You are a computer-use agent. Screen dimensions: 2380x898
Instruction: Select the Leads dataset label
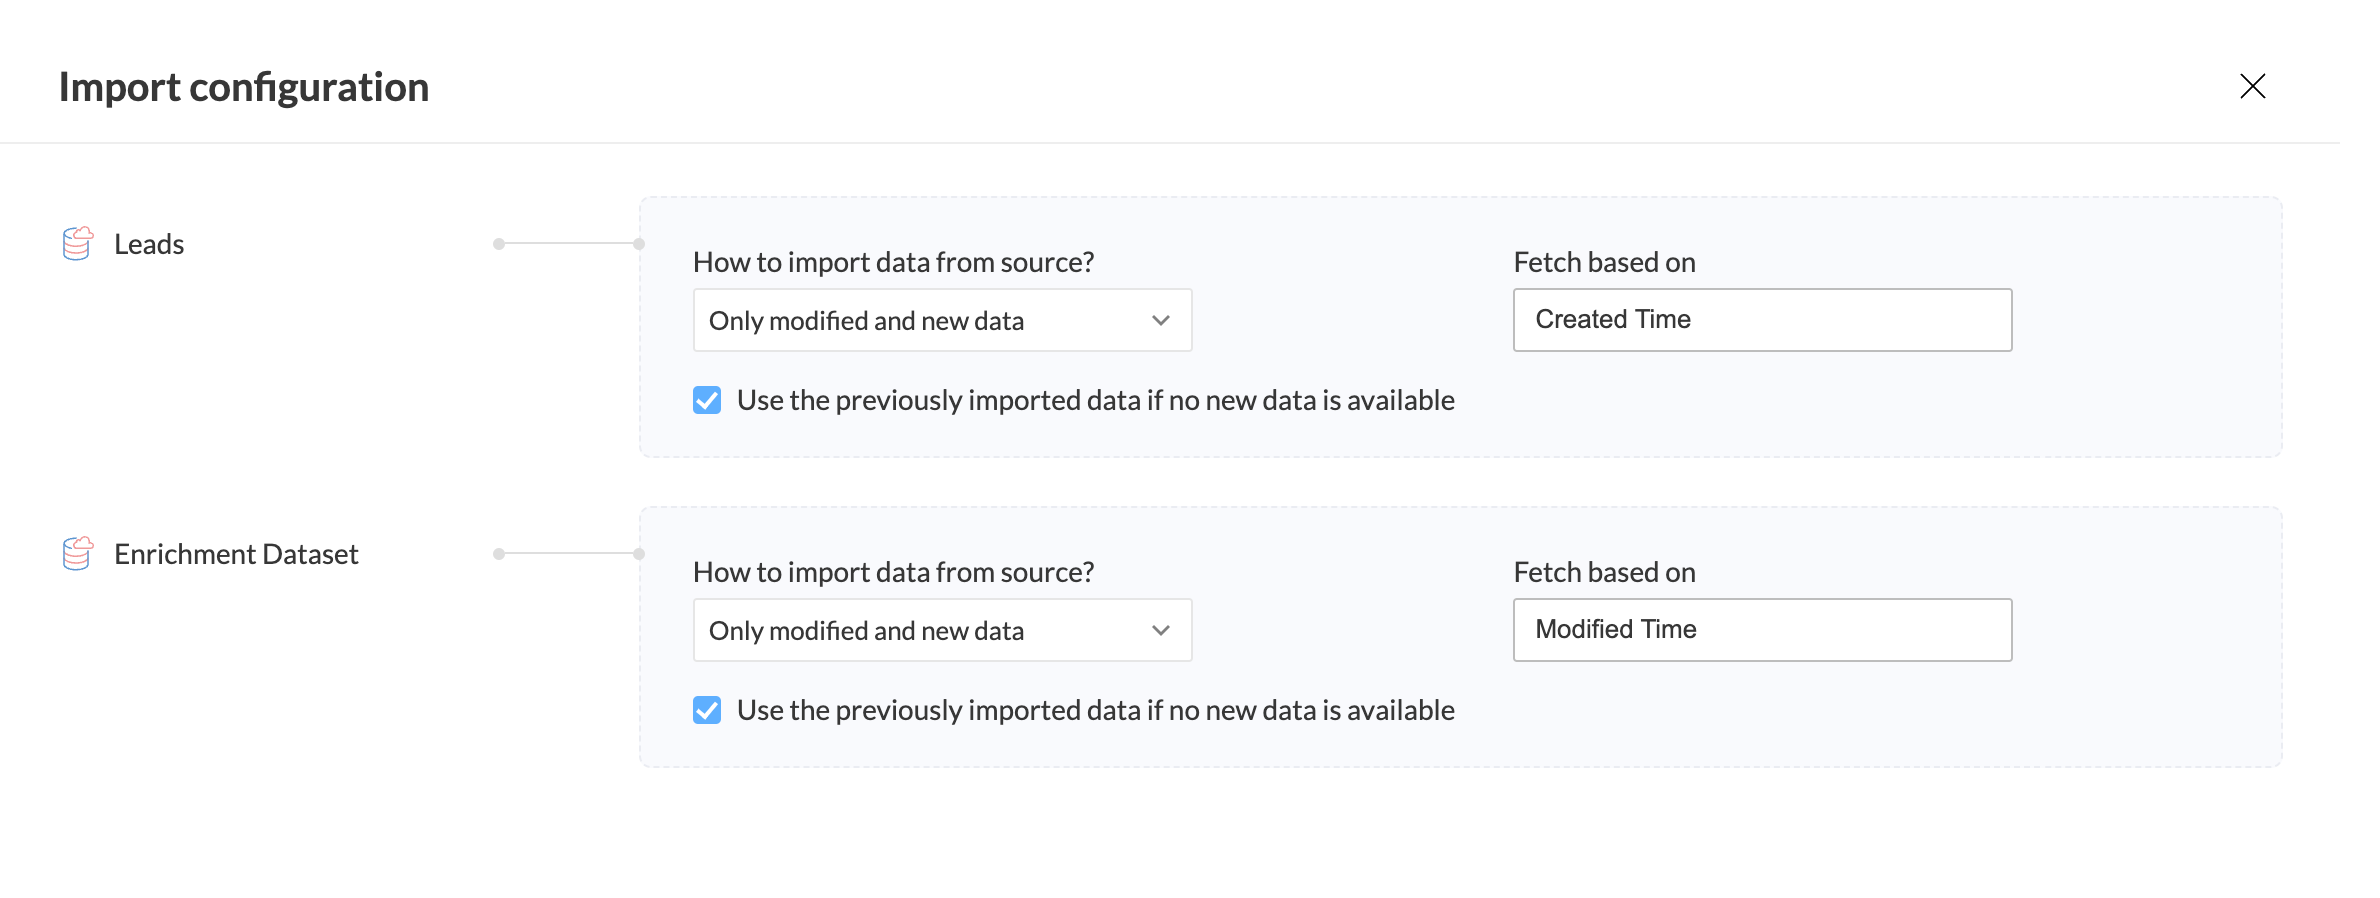pos(149,244)
